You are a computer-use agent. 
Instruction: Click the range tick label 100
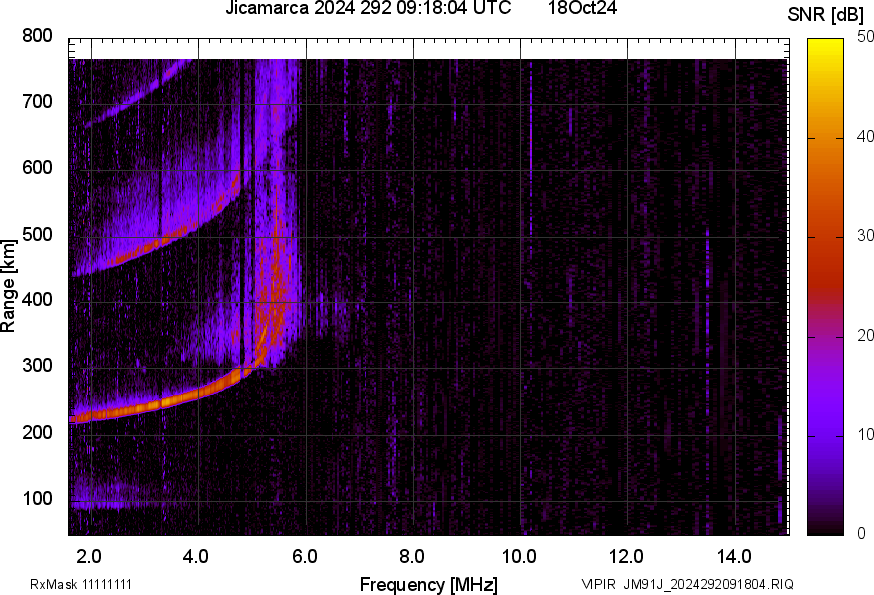point(37,498)
